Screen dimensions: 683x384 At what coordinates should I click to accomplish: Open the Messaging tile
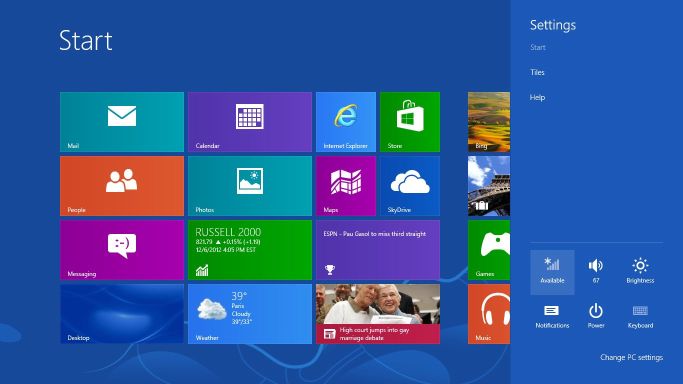point(122,250)
